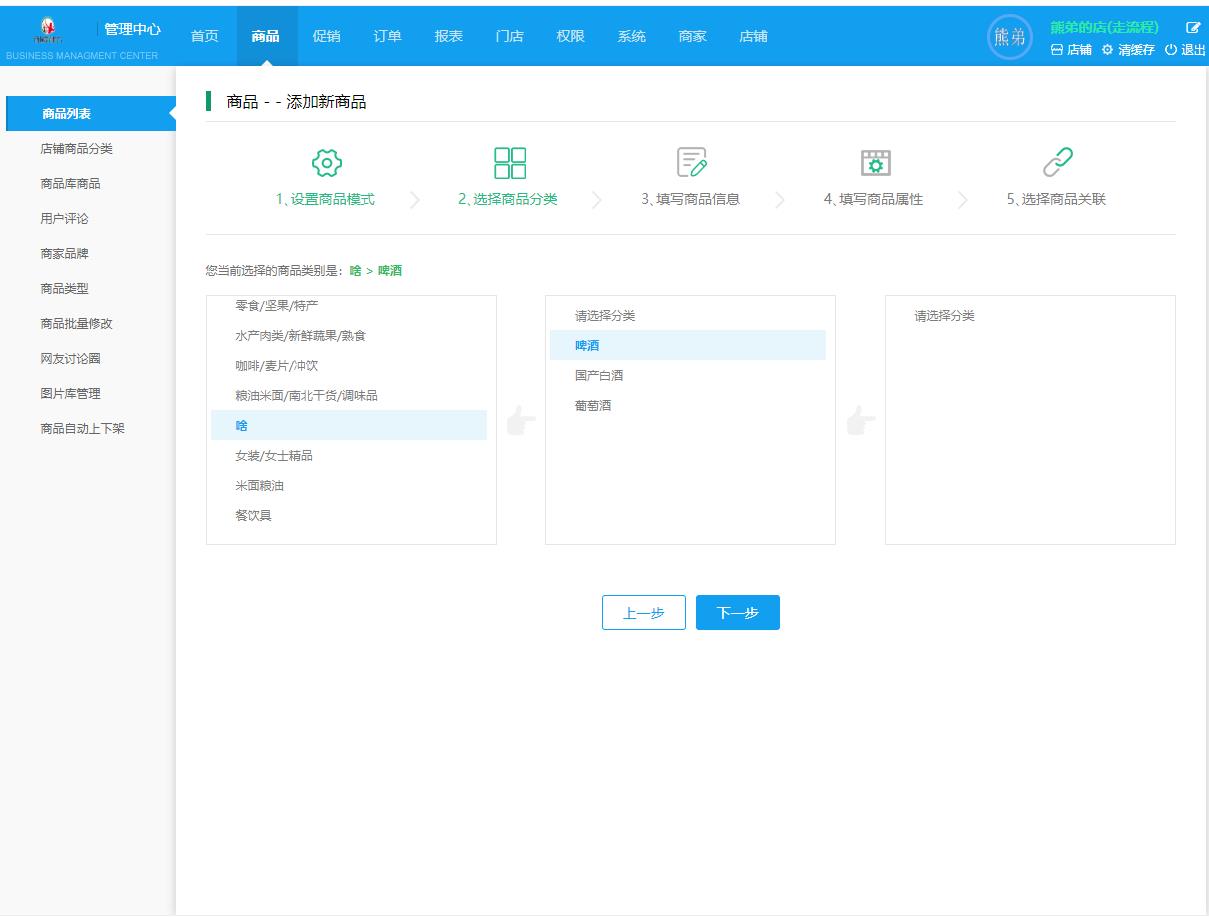Click 退出 to log out

(1185, 50)
